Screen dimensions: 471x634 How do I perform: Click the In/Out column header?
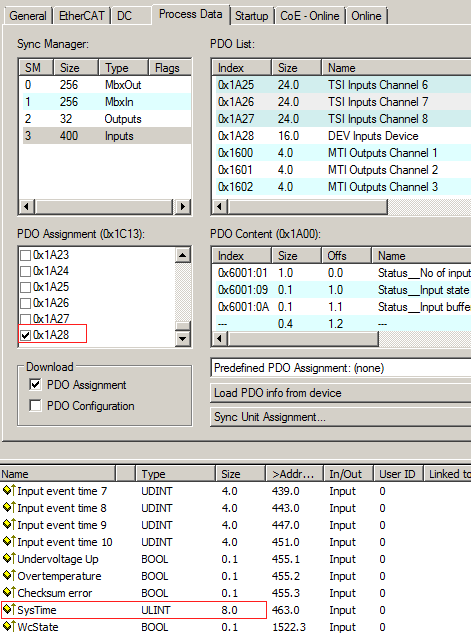pyautogui.click(x=348, y=473)
